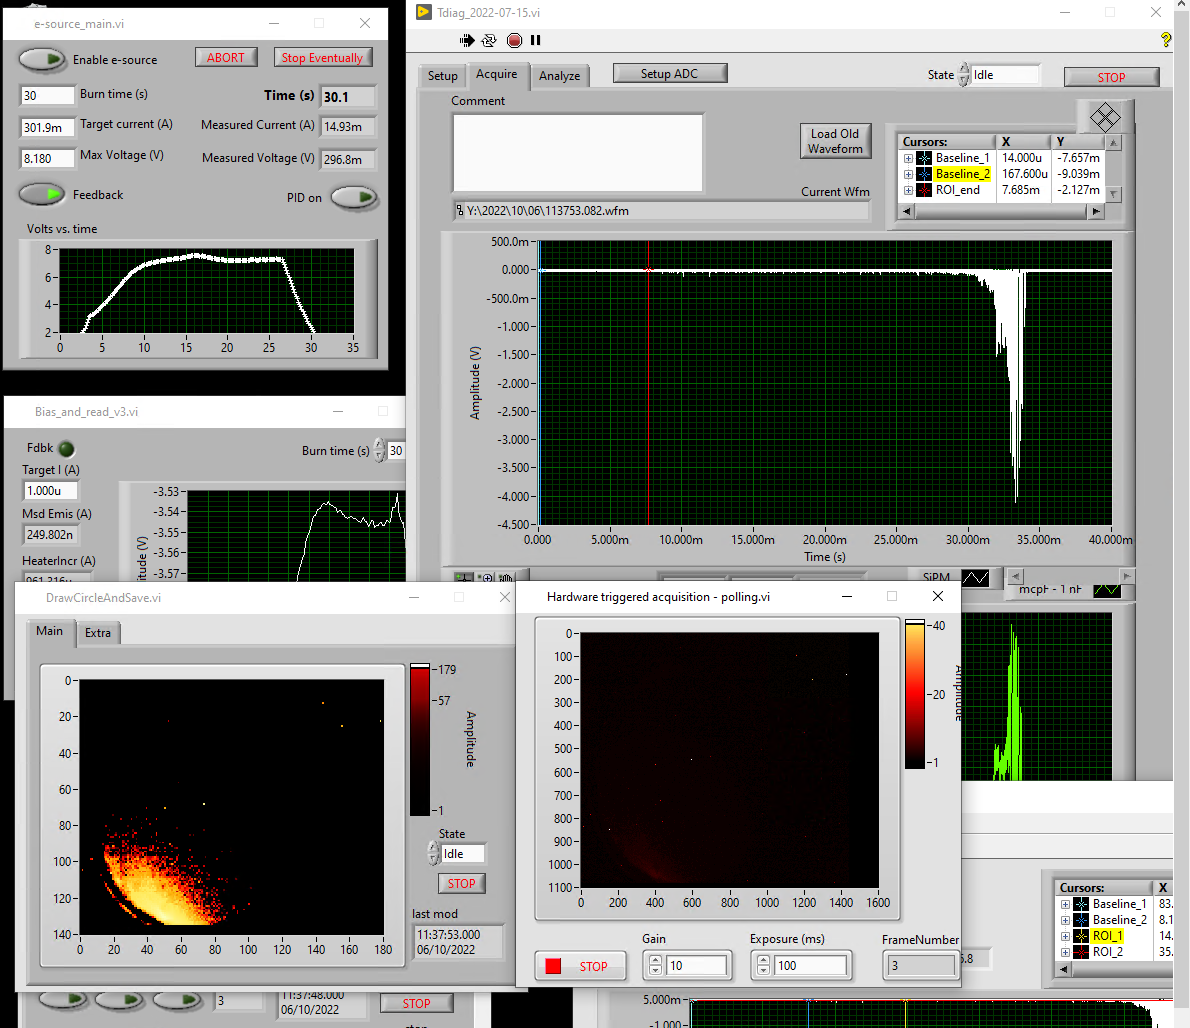
Task: Expand the ROI_end cursor entry
Action: click(x=908, y=190)
